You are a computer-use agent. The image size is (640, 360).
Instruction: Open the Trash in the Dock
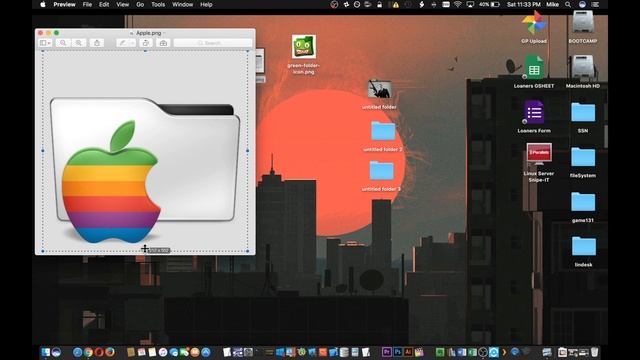tap(595, 352)
